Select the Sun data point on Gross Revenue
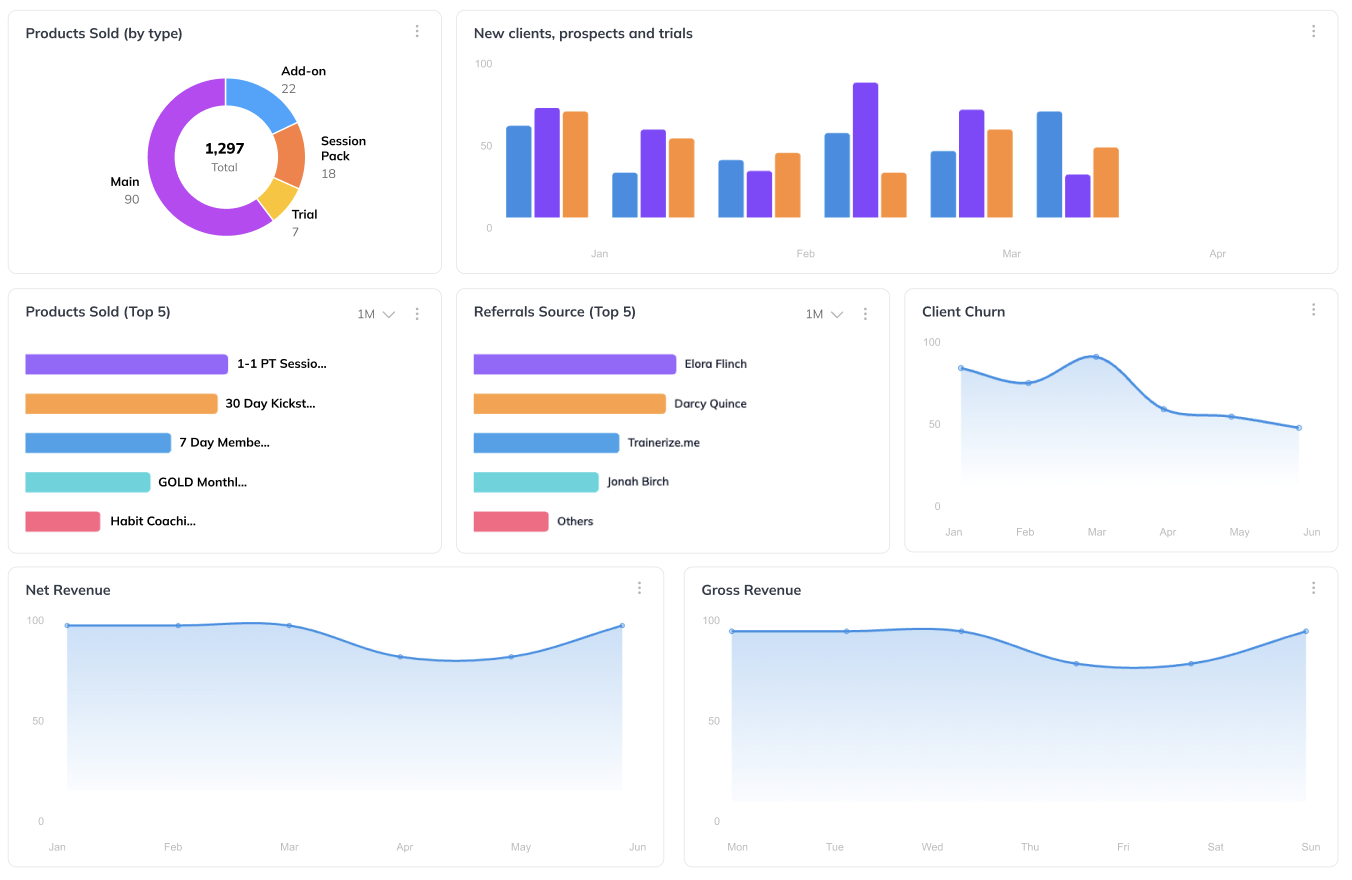The height and width of the screenshot is (880, 1352). tap(1306, 632)
